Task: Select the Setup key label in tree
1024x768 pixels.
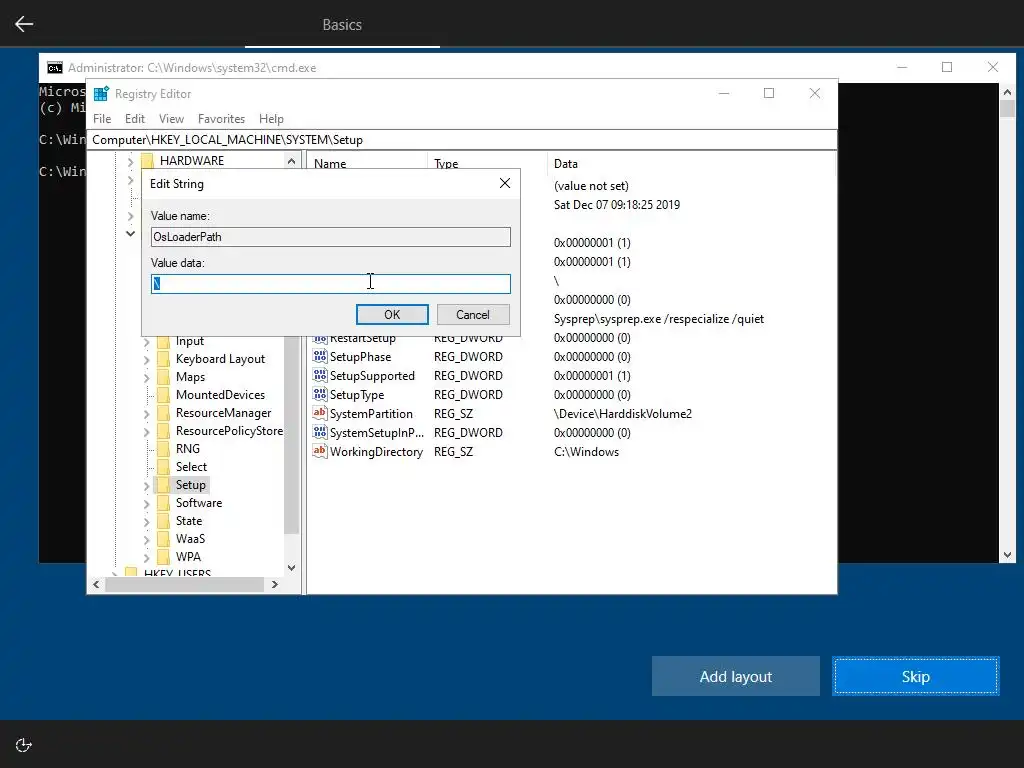Action: [x=191, y=485]
